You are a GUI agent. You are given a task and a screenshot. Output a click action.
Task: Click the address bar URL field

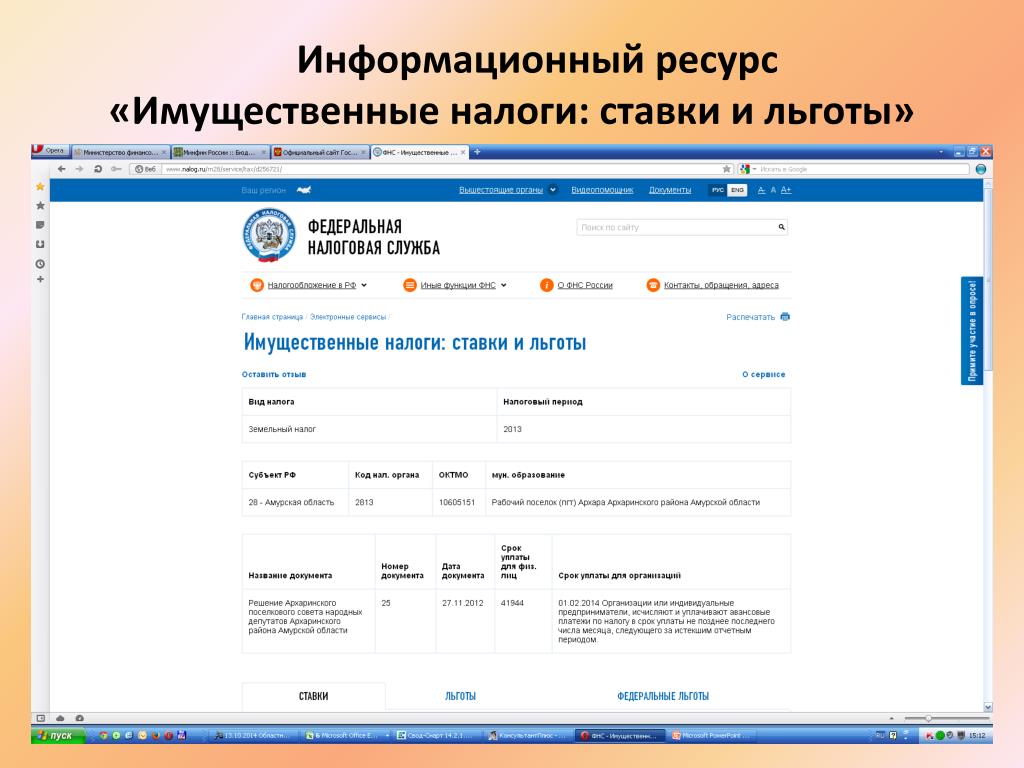point(441,169)
